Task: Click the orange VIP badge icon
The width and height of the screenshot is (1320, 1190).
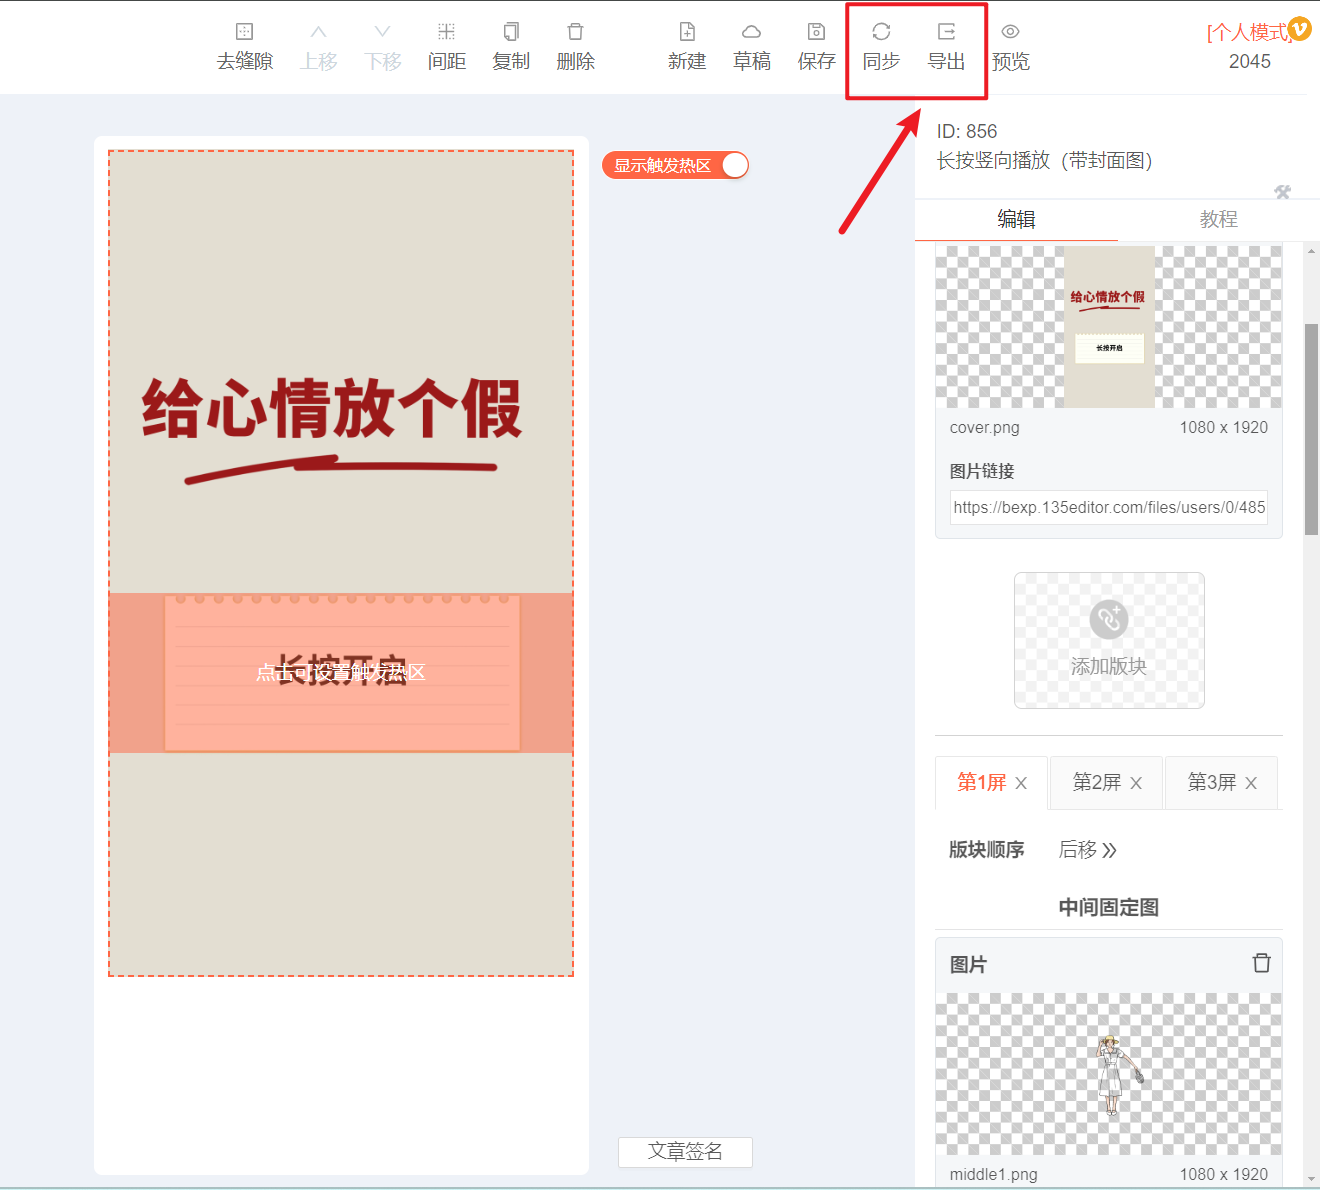Action: (x=1299, y=29)
